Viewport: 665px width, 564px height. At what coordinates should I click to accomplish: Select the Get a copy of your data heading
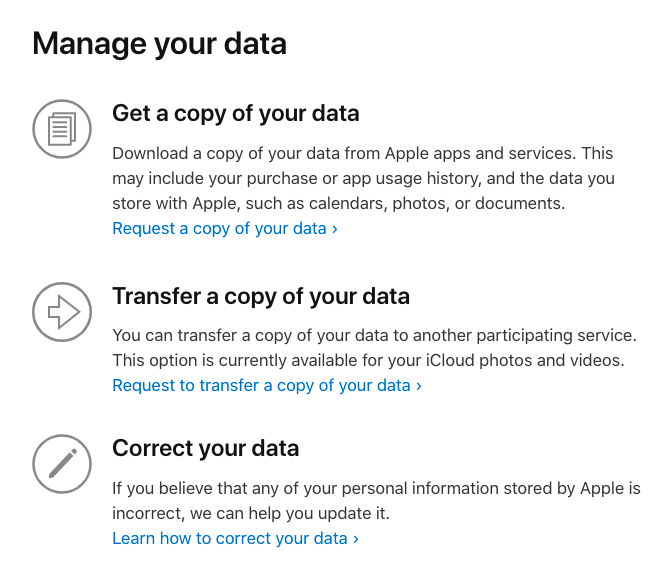[236, 114]
